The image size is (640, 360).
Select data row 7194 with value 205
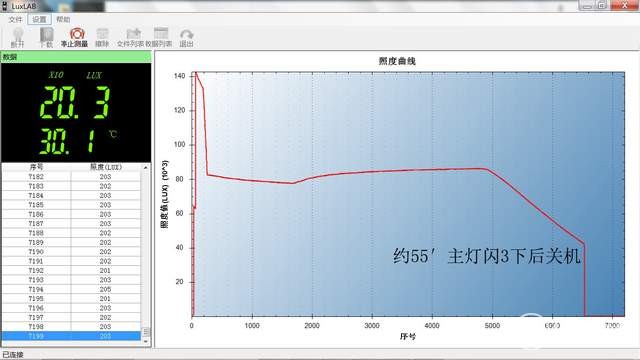(x=71, y=289)
